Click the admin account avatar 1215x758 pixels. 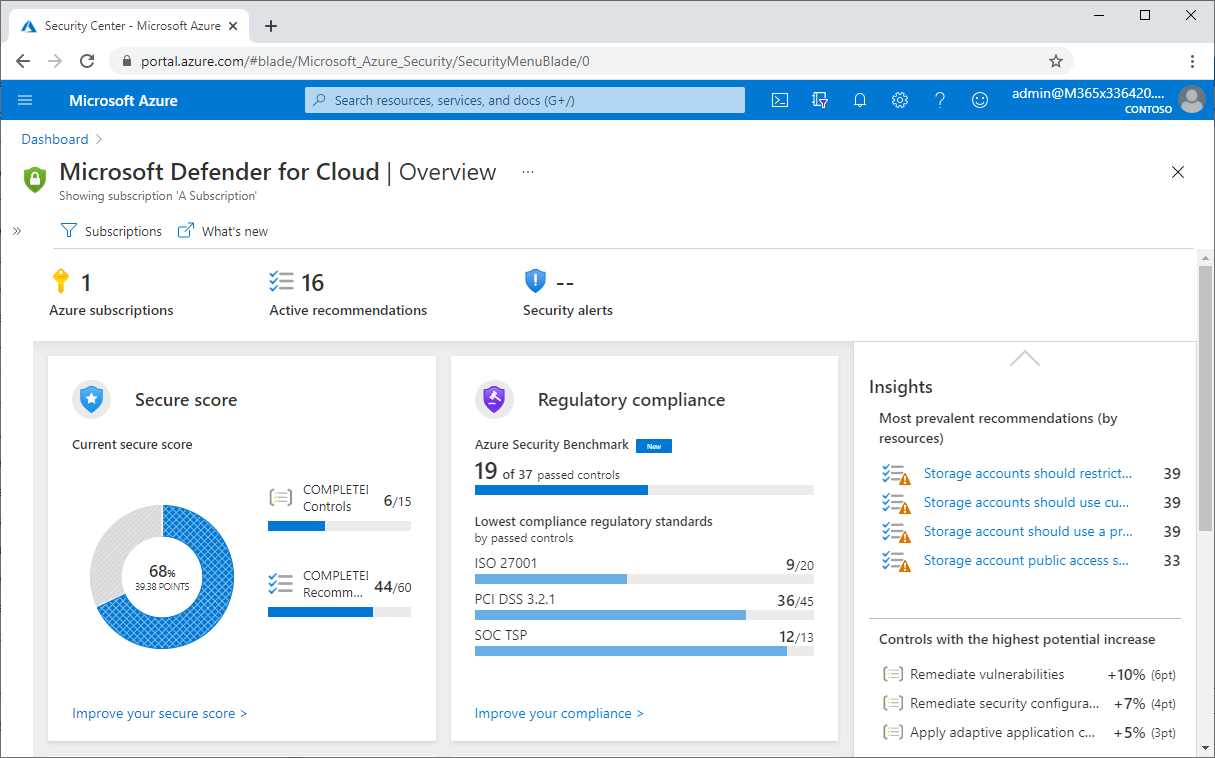click(1191, 100)
